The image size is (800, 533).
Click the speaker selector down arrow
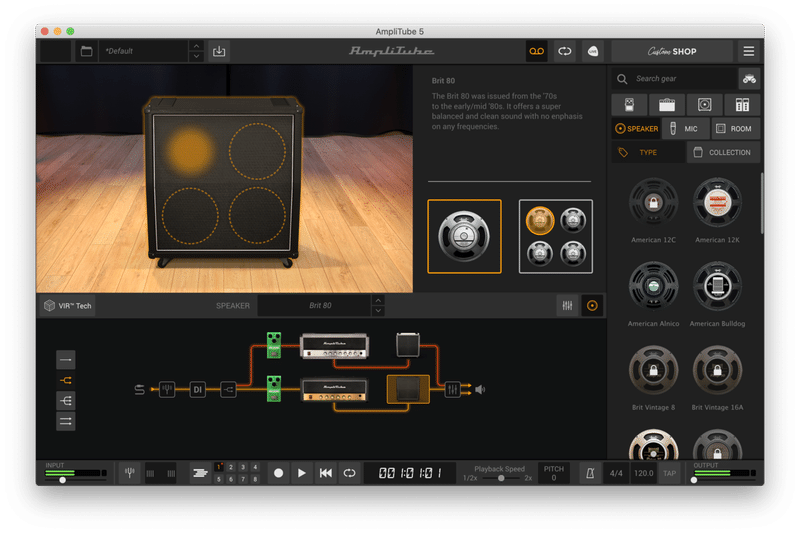378,311
